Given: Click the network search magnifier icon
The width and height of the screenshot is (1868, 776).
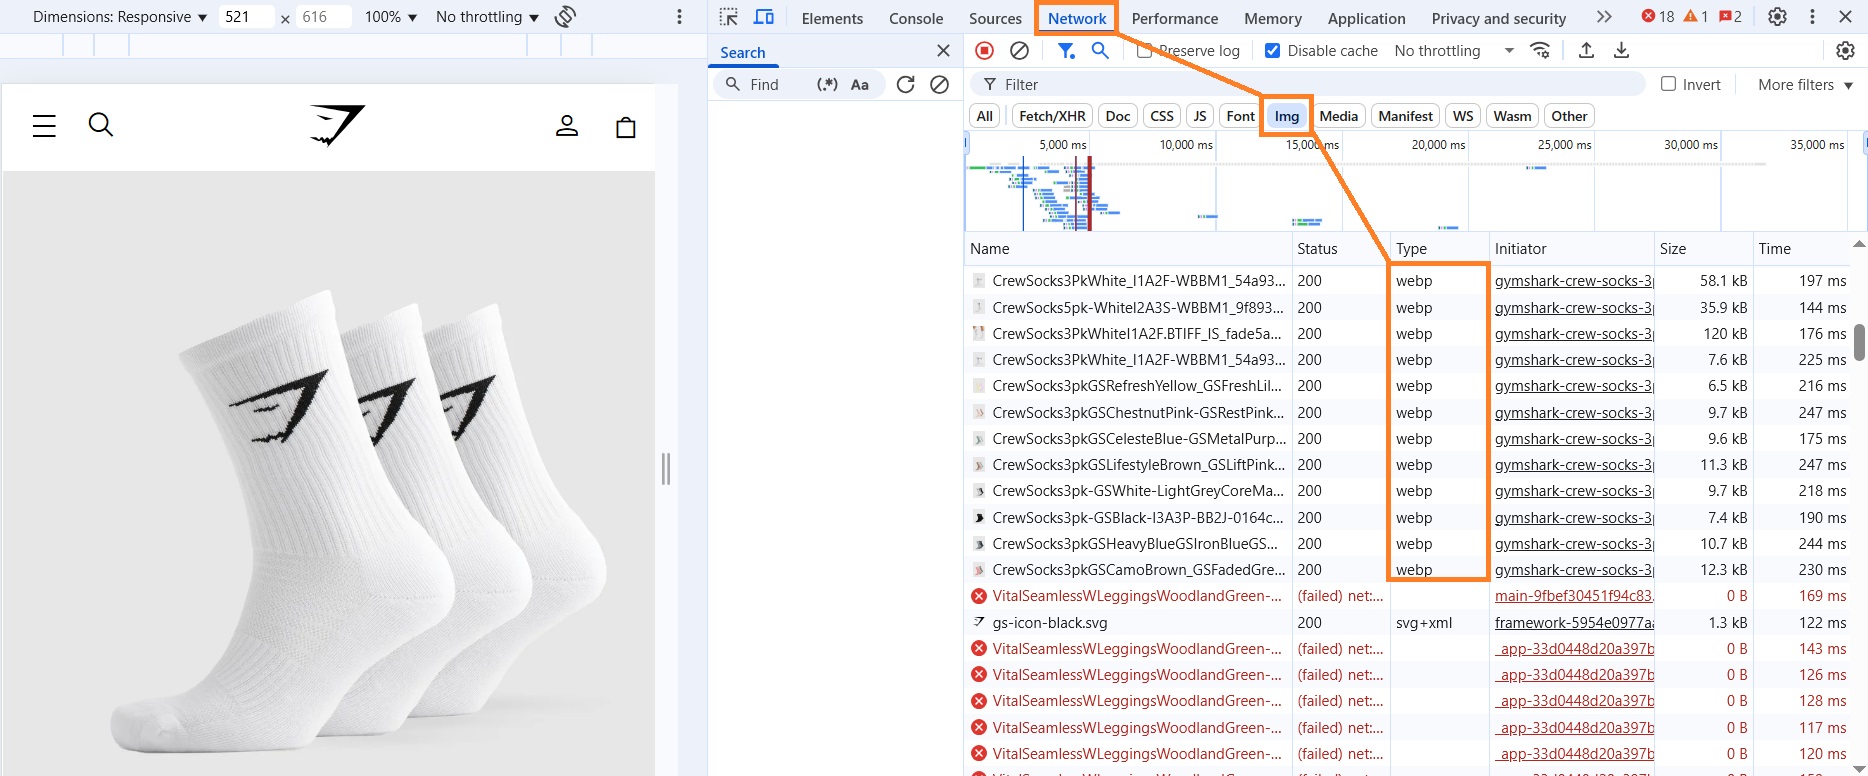Looking at the screenshot, I should pyautogui.click(x=1100, y=51).
